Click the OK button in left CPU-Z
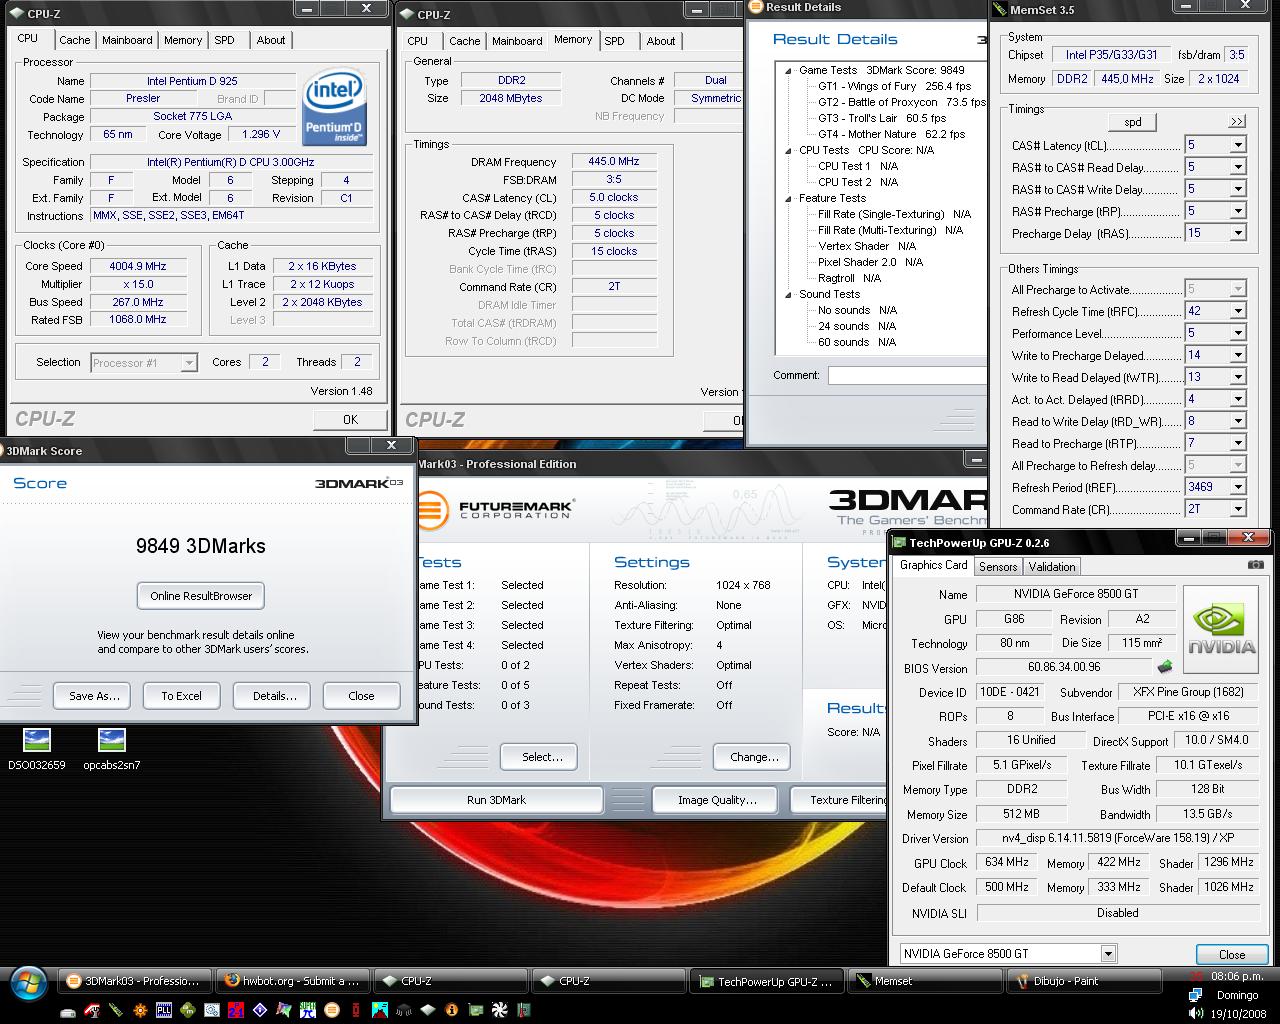Image resolution: width=1280 pixels, height=1024 pixels. tap(350, 420)
